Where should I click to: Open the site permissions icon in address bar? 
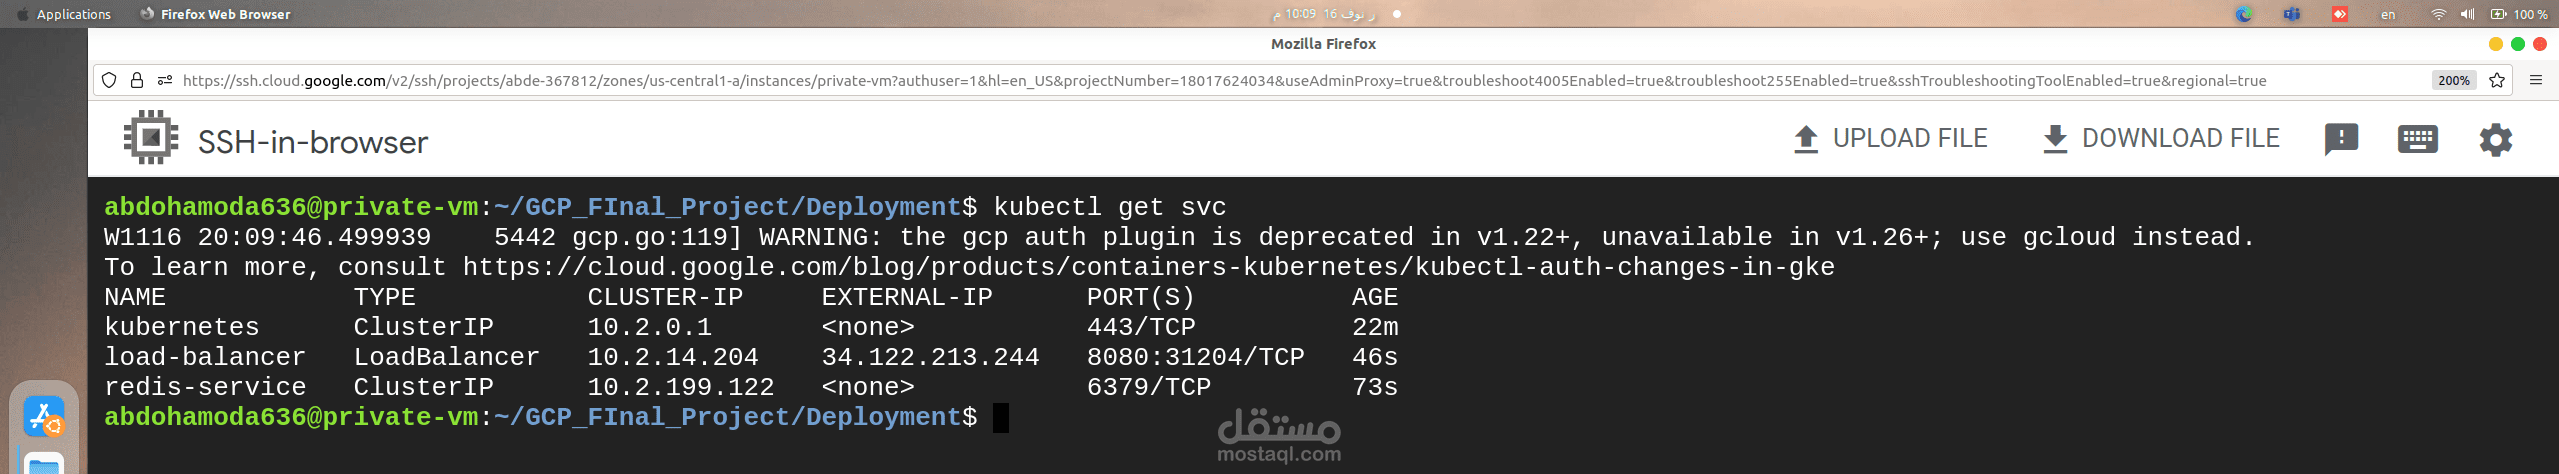click(164, 80)
